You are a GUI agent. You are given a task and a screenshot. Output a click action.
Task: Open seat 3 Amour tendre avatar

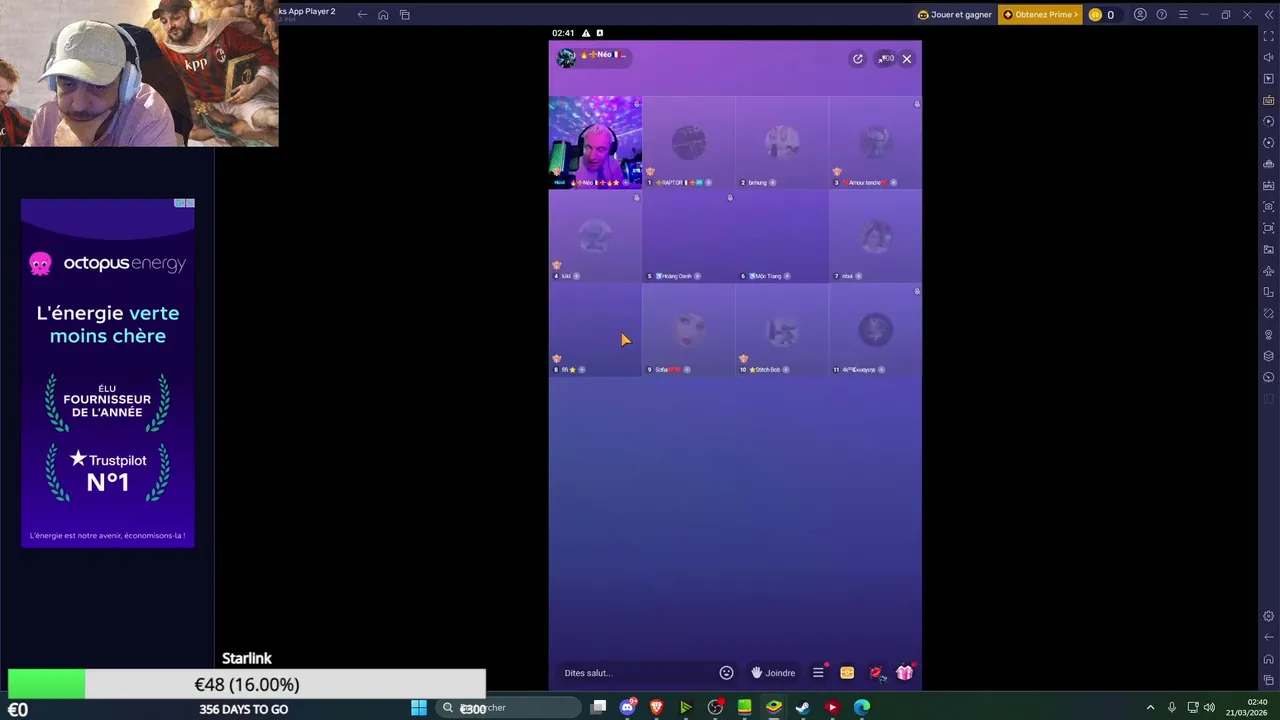[x=875, y=142]
